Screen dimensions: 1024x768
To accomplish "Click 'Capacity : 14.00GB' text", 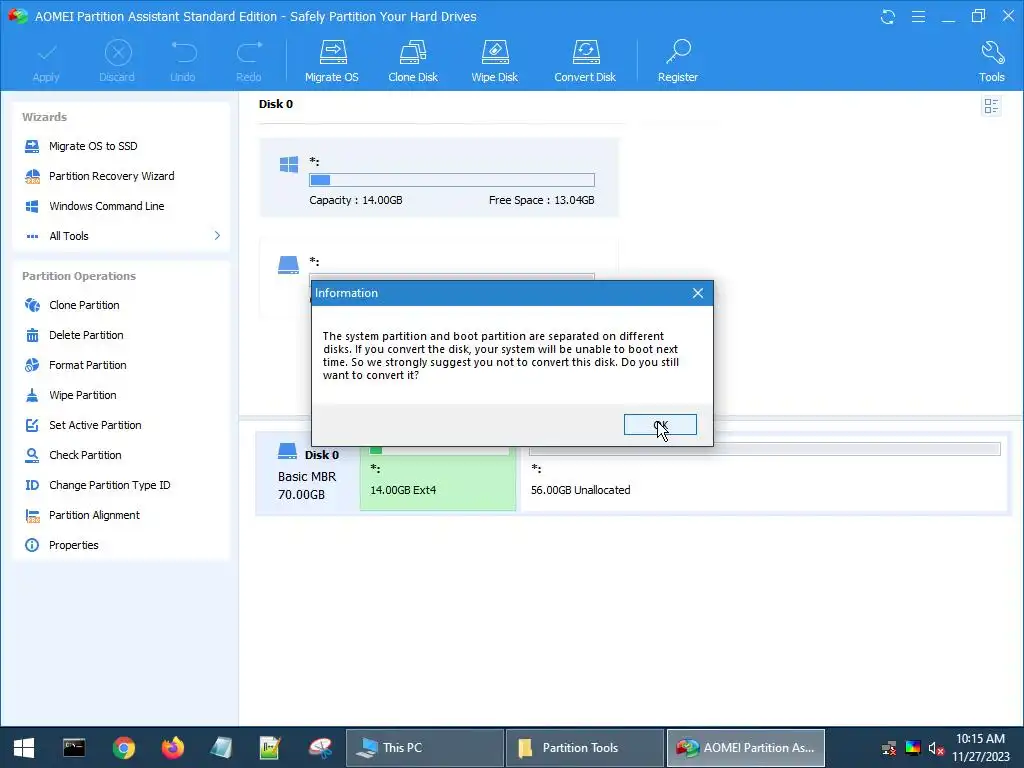I will pyautogui.click(x=356, y=200).
